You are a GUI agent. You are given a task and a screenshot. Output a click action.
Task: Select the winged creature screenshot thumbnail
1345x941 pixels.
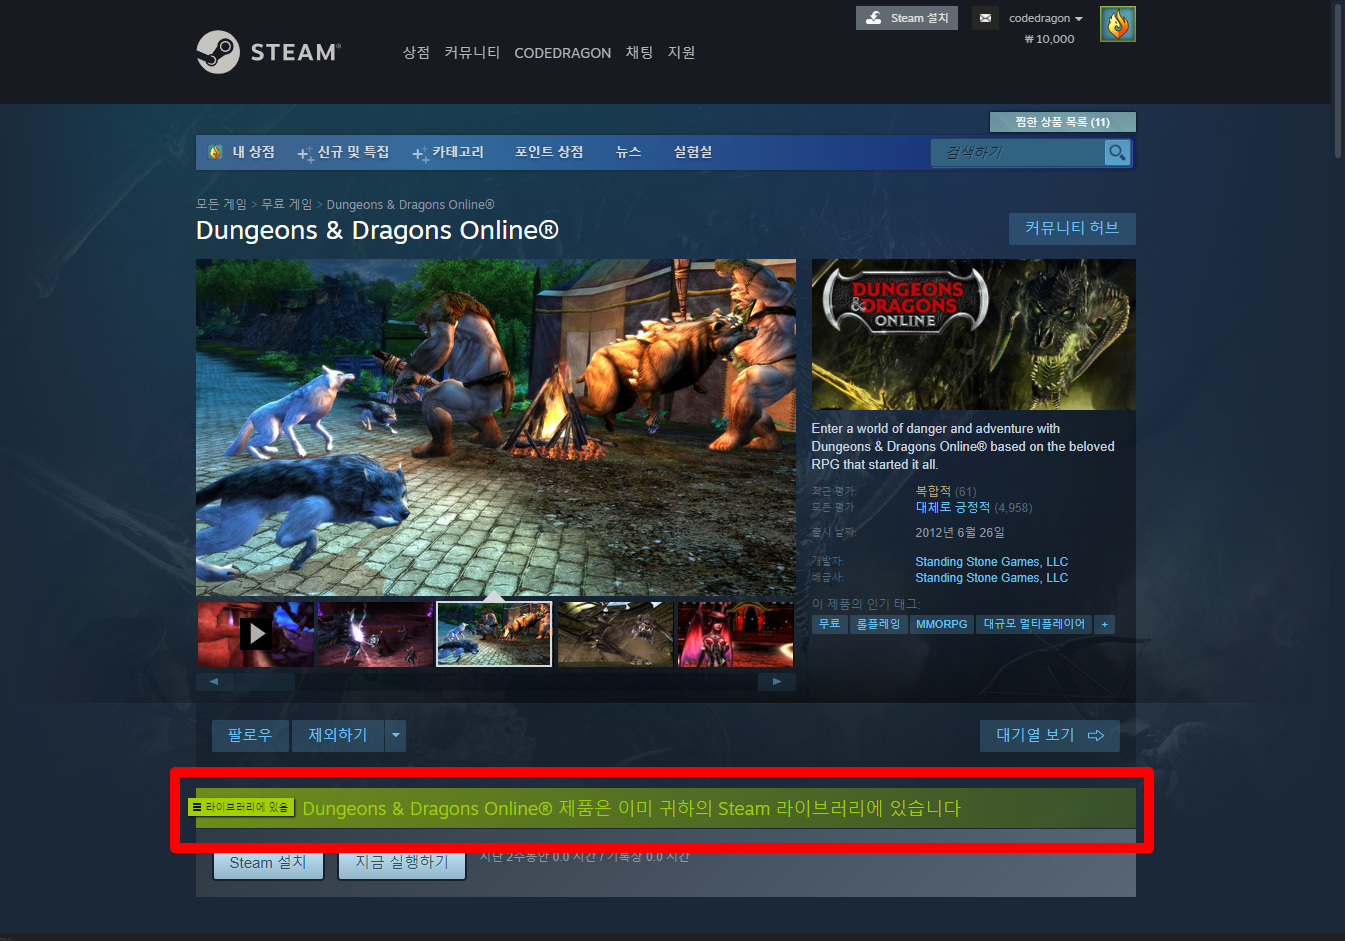click(x=615, y=634)
